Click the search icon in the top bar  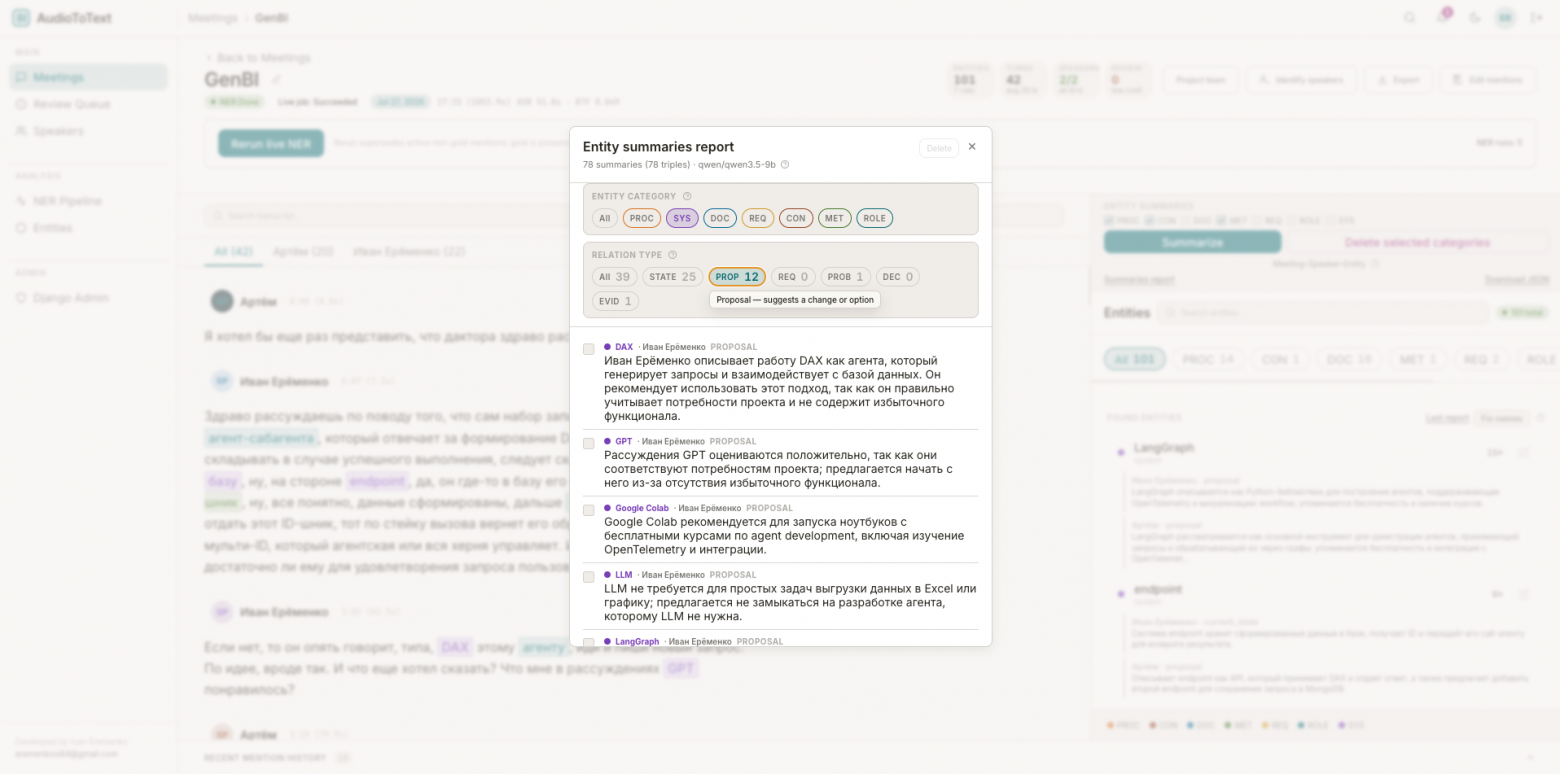pyautogui.click(x=1410, y=18)
